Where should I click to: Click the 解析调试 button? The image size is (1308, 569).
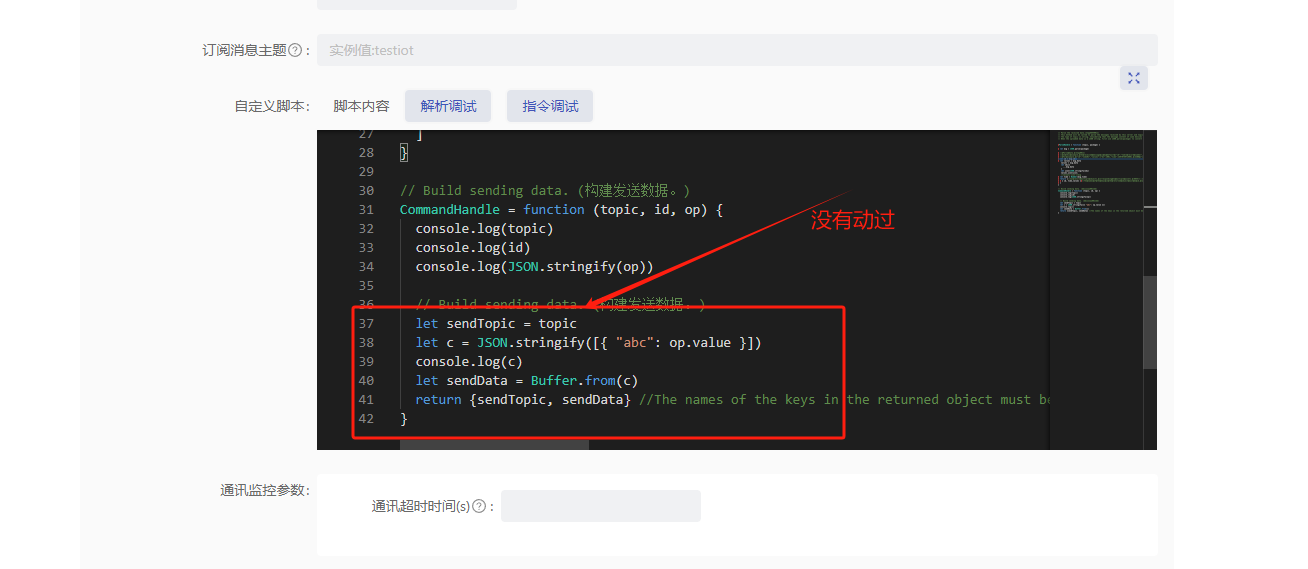448,106
